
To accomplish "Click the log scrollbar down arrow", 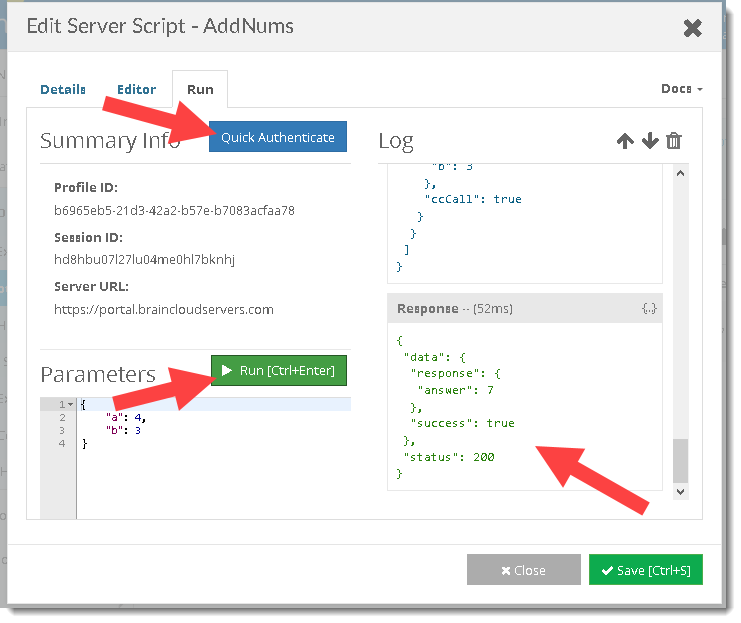I will (x=680, y=491).
